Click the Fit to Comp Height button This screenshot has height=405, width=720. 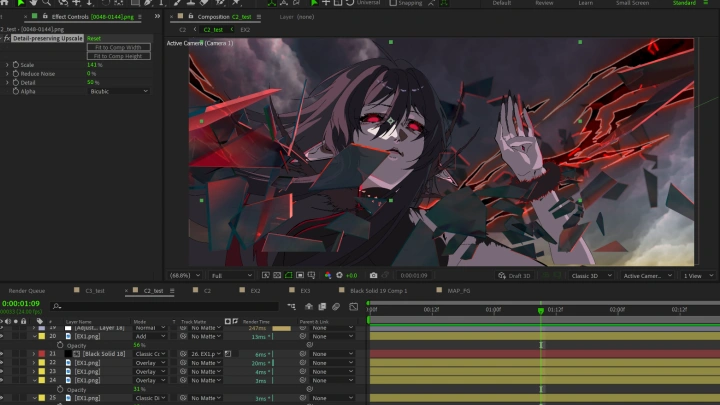118,56
